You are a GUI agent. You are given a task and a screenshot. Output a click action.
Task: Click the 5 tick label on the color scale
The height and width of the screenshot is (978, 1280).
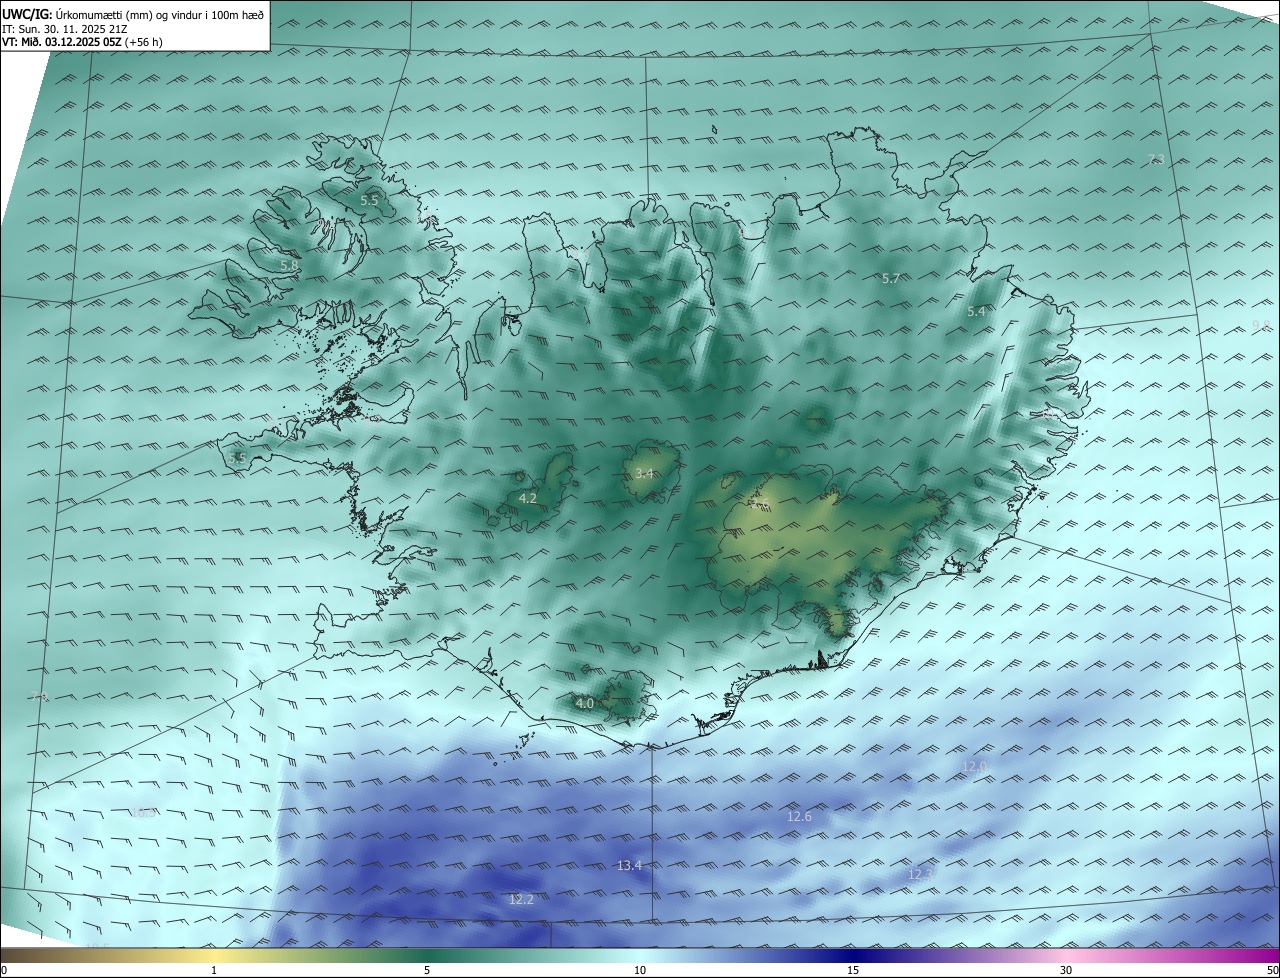click(427, 970)
